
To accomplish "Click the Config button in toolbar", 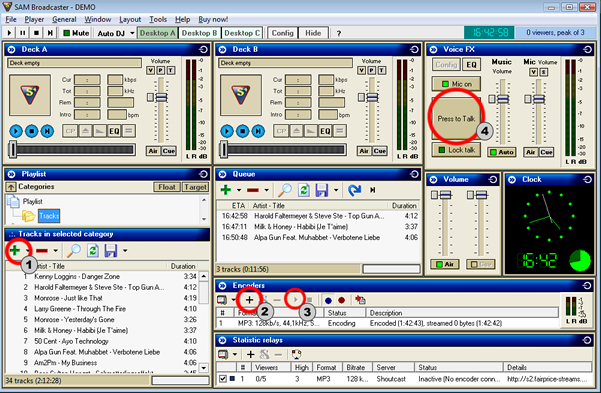I will click(x=282, y=33).
